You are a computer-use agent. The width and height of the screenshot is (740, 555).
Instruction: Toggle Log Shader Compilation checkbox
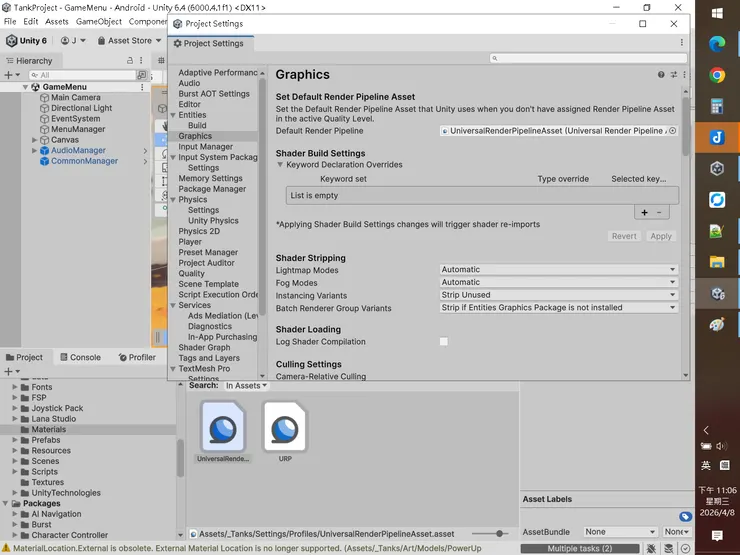(444, 341)
